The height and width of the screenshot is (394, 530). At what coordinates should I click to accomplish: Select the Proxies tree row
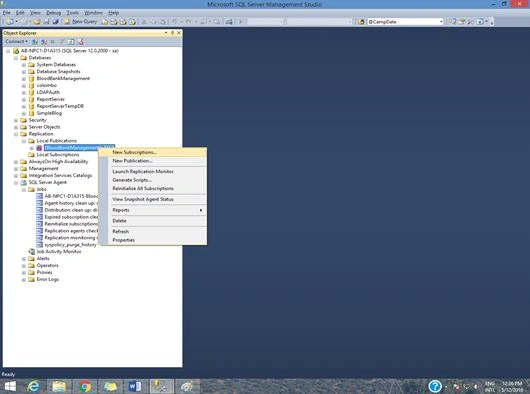[44, 272]
